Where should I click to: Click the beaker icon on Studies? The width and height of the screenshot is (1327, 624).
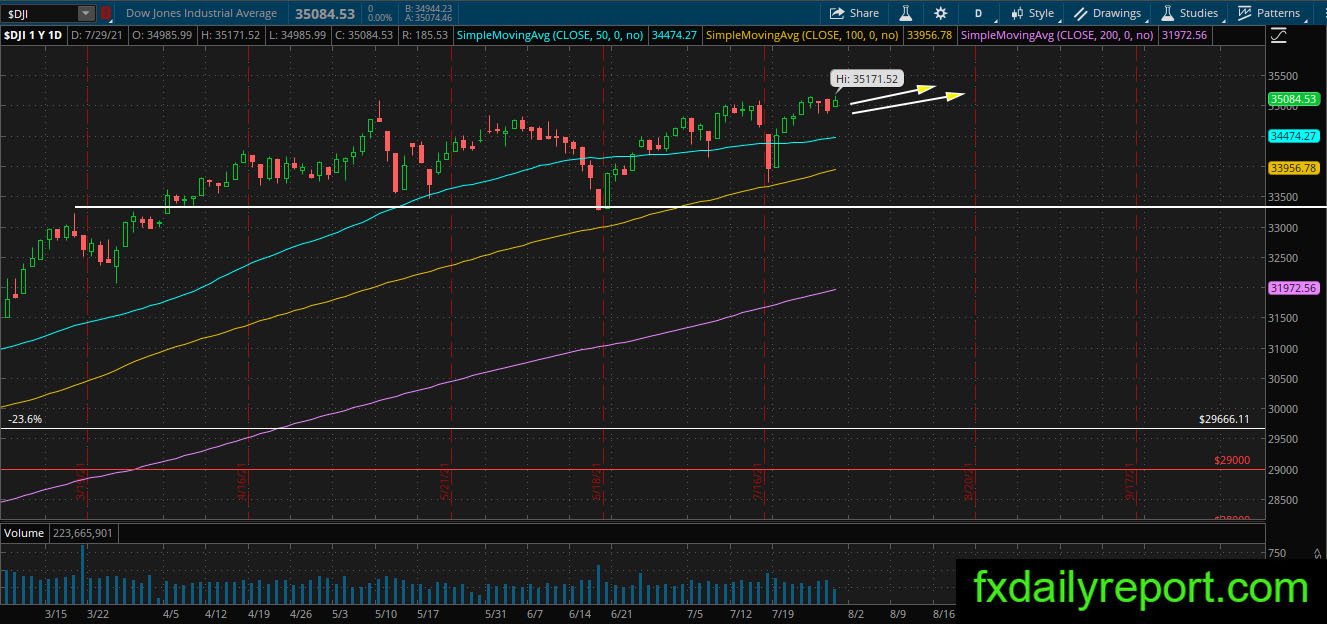[1167, 13]
